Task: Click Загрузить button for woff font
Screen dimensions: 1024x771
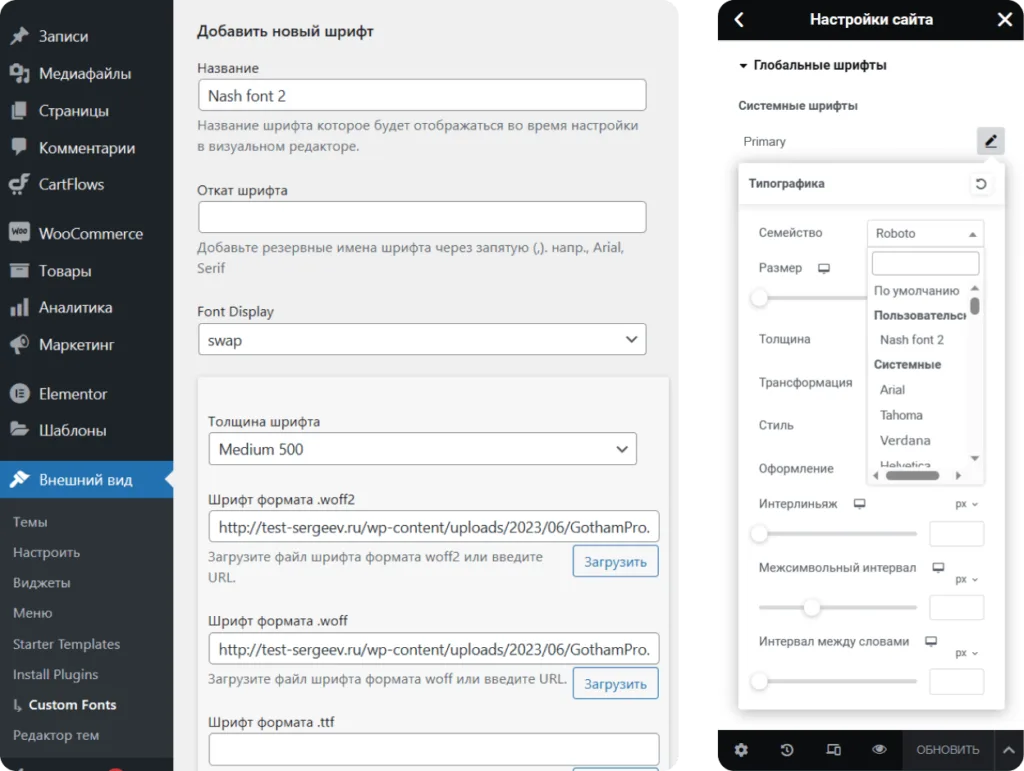Action: pos(615,684)
